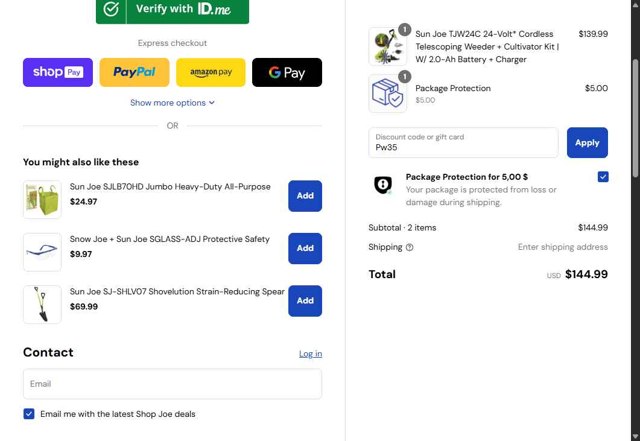
Task: Open the Weeder Cultivator Kit thumbnail
Action: [x=387, y=47]
